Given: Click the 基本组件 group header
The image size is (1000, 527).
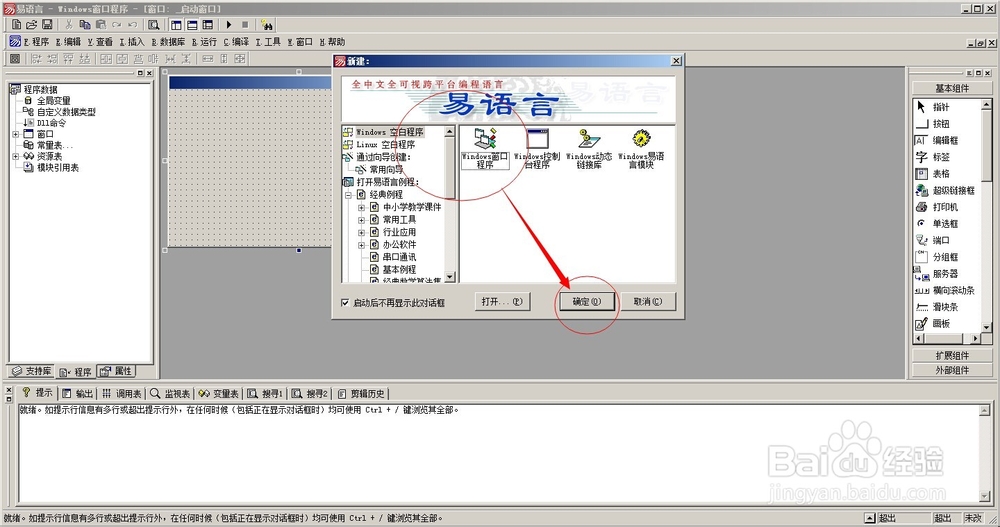Looking at the screenshot, I should coord(952,88).
